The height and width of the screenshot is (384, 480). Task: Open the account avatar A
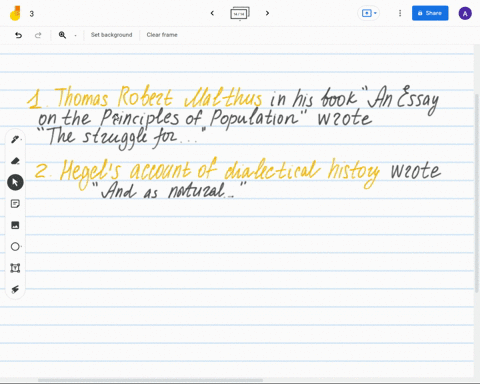(x=465, y=13)
